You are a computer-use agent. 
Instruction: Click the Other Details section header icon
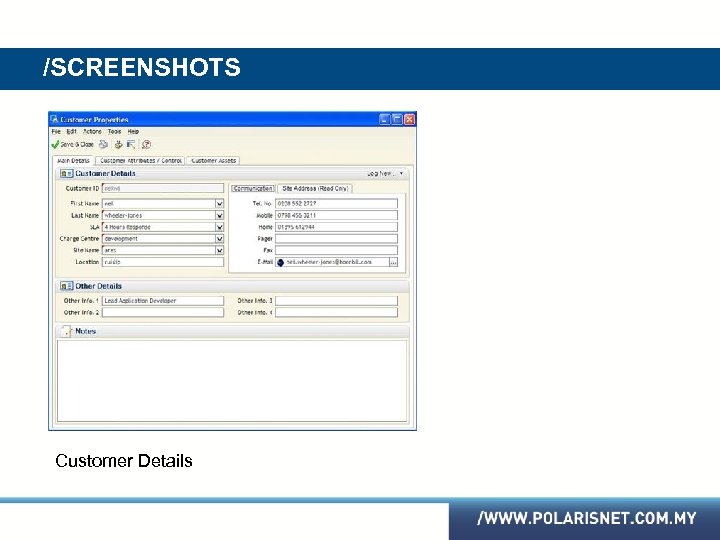[x=67, y=286]
